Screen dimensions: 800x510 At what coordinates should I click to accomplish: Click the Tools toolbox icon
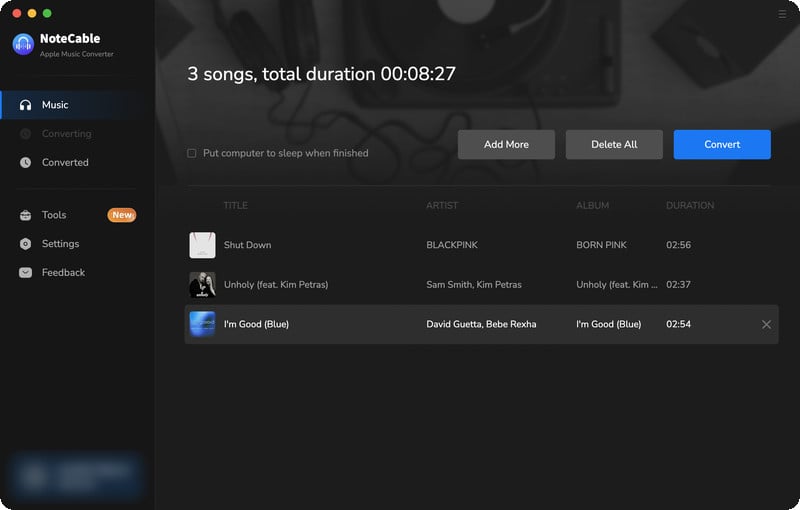tap(26, 215)
